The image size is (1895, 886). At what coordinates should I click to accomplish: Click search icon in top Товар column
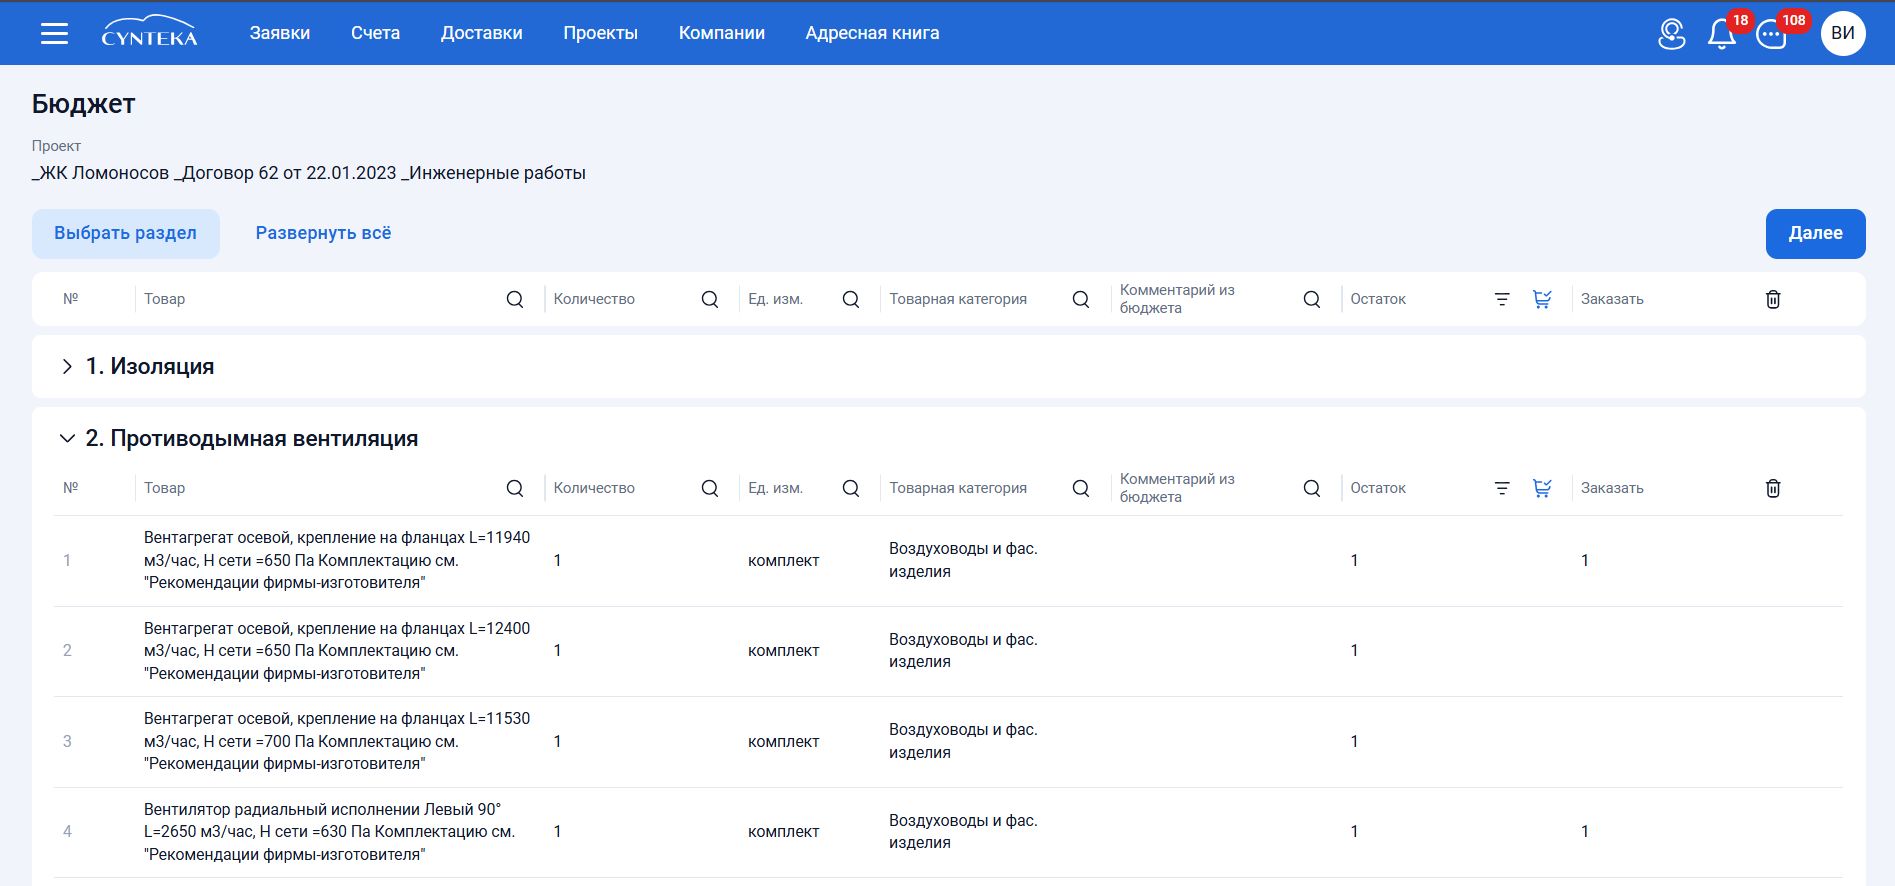click(x=515, y=299)
